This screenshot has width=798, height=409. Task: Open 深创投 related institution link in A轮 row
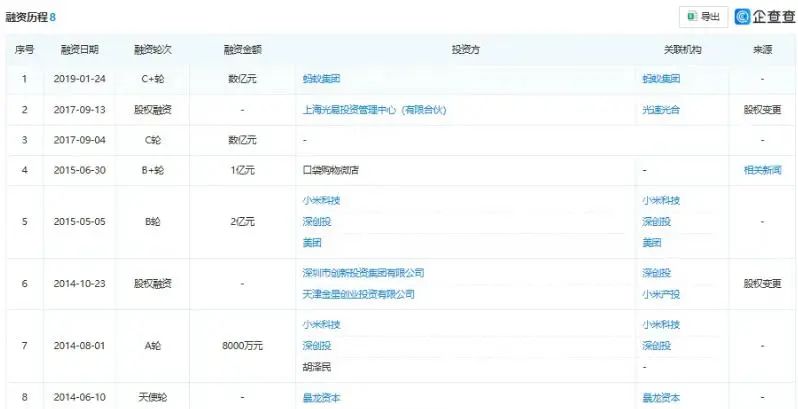point(657,346)
